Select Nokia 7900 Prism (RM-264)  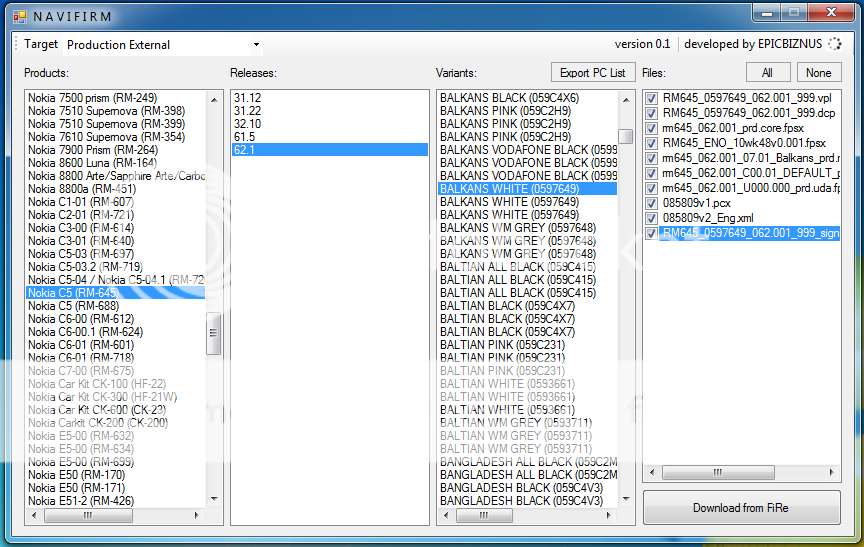tap(116, 150)
